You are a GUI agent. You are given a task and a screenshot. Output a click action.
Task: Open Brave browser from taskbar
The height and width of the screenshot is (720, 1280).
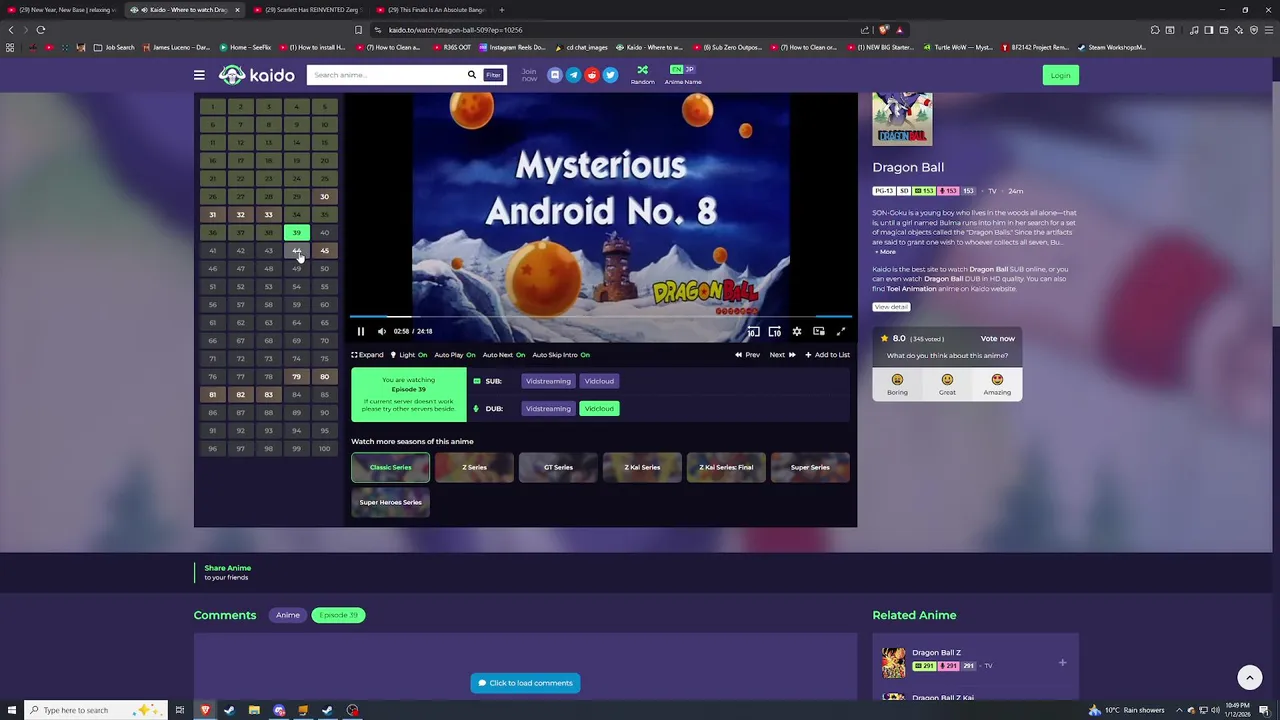click(205, 710)
